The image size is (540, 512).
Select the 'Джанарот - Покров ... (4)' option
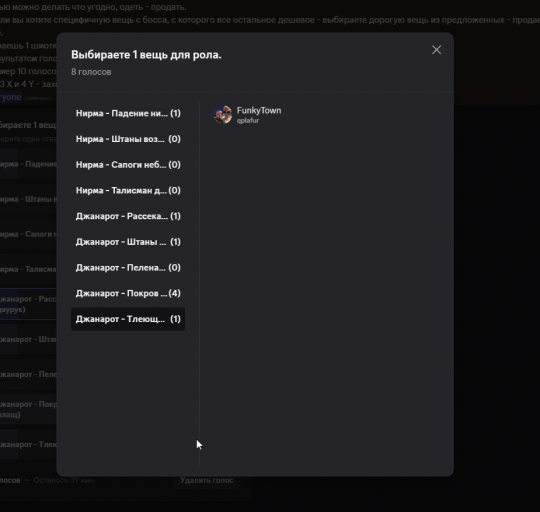point(128,293)
